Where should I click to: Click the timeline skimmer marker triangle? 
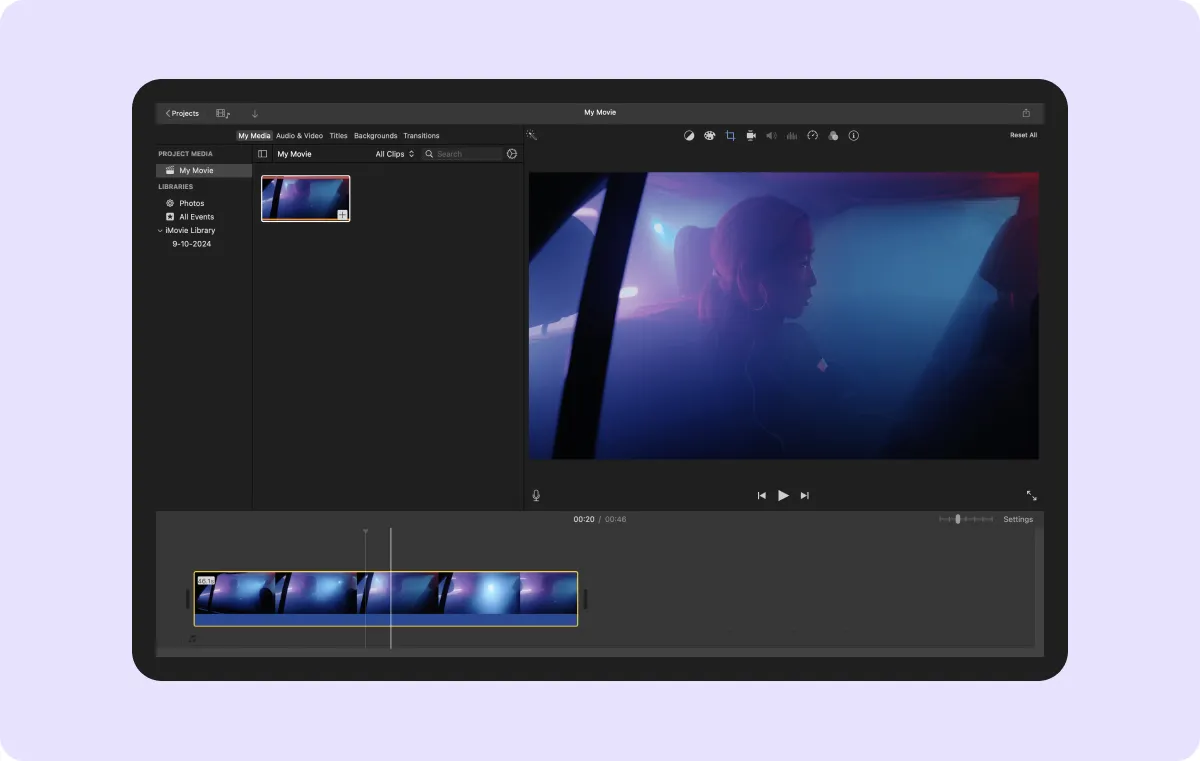tap(365, 531)
